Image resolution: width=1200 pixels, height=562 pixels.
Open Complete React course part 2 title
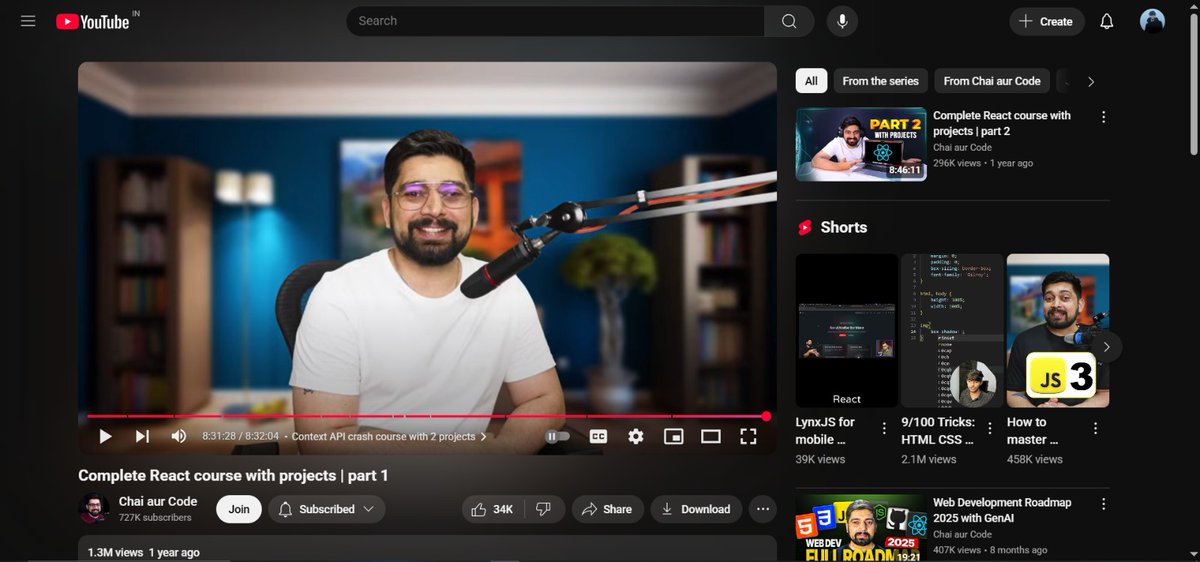(x=1002, y=123)
